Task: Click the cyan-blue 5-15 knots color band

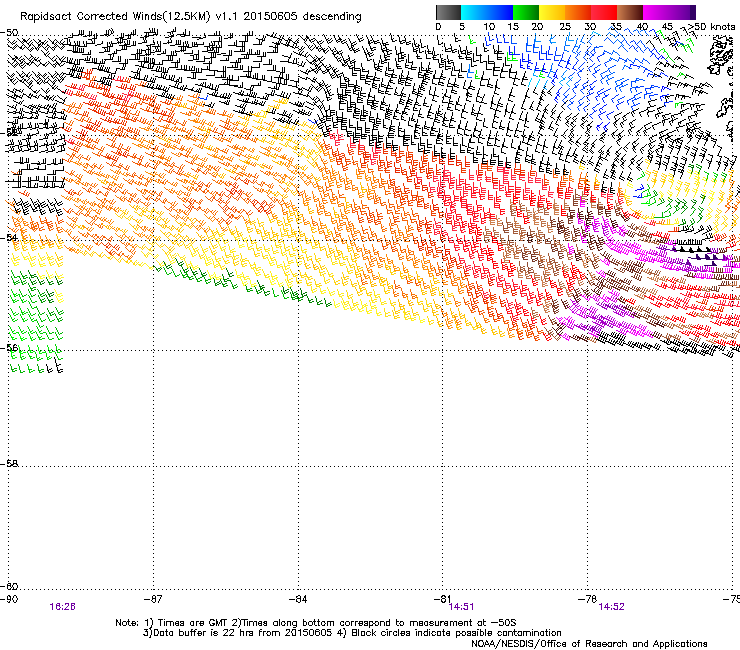Action: pos(487,12)
